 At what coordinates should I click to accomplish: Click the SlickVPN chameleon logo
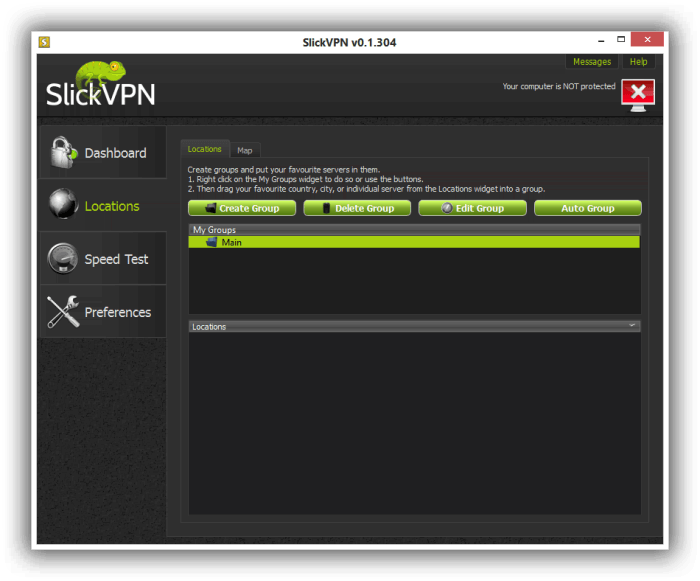[x=100, y=84]
